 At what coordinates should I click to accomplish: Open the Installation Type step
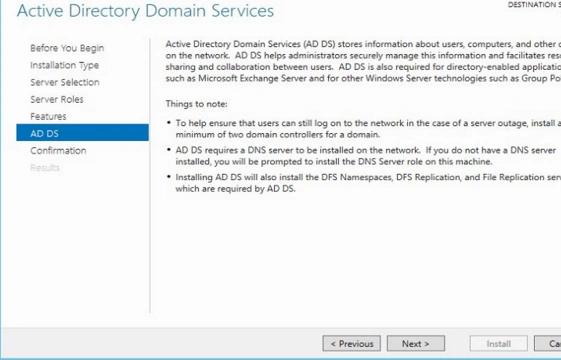64,65
